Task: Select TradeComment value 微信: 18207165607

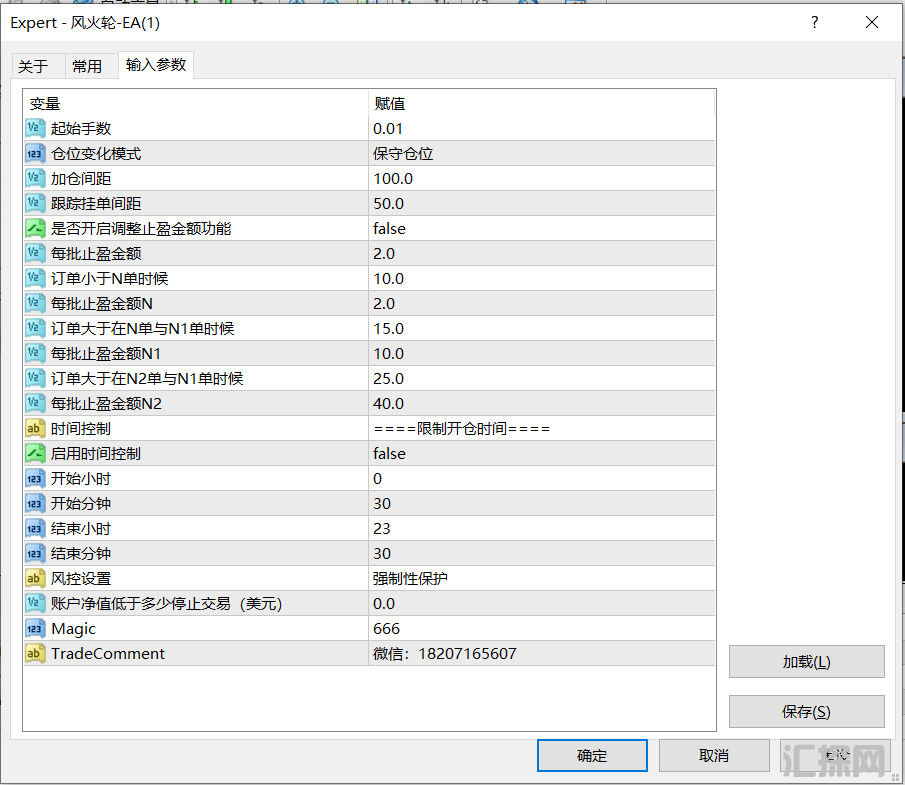Action: tap(541, 653)
